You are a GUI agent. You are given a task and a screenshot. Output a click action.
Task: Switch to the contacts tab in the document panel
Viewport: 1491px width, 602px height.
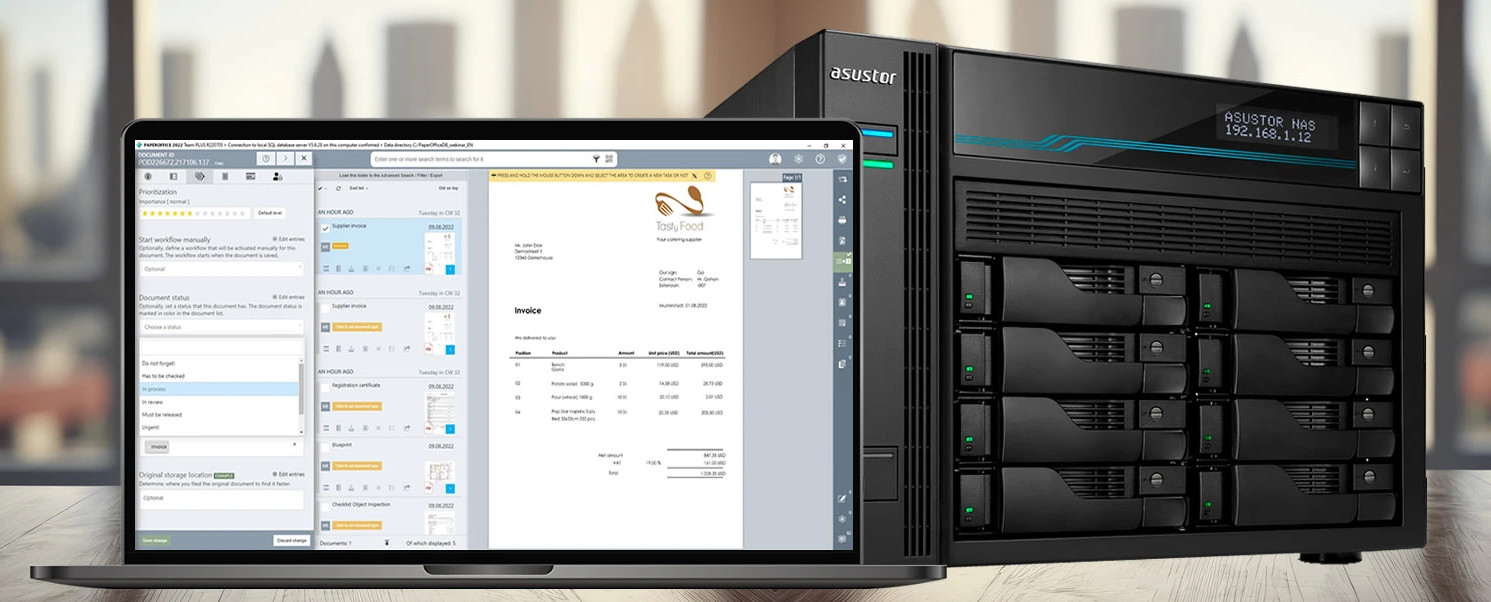(277, 177)
